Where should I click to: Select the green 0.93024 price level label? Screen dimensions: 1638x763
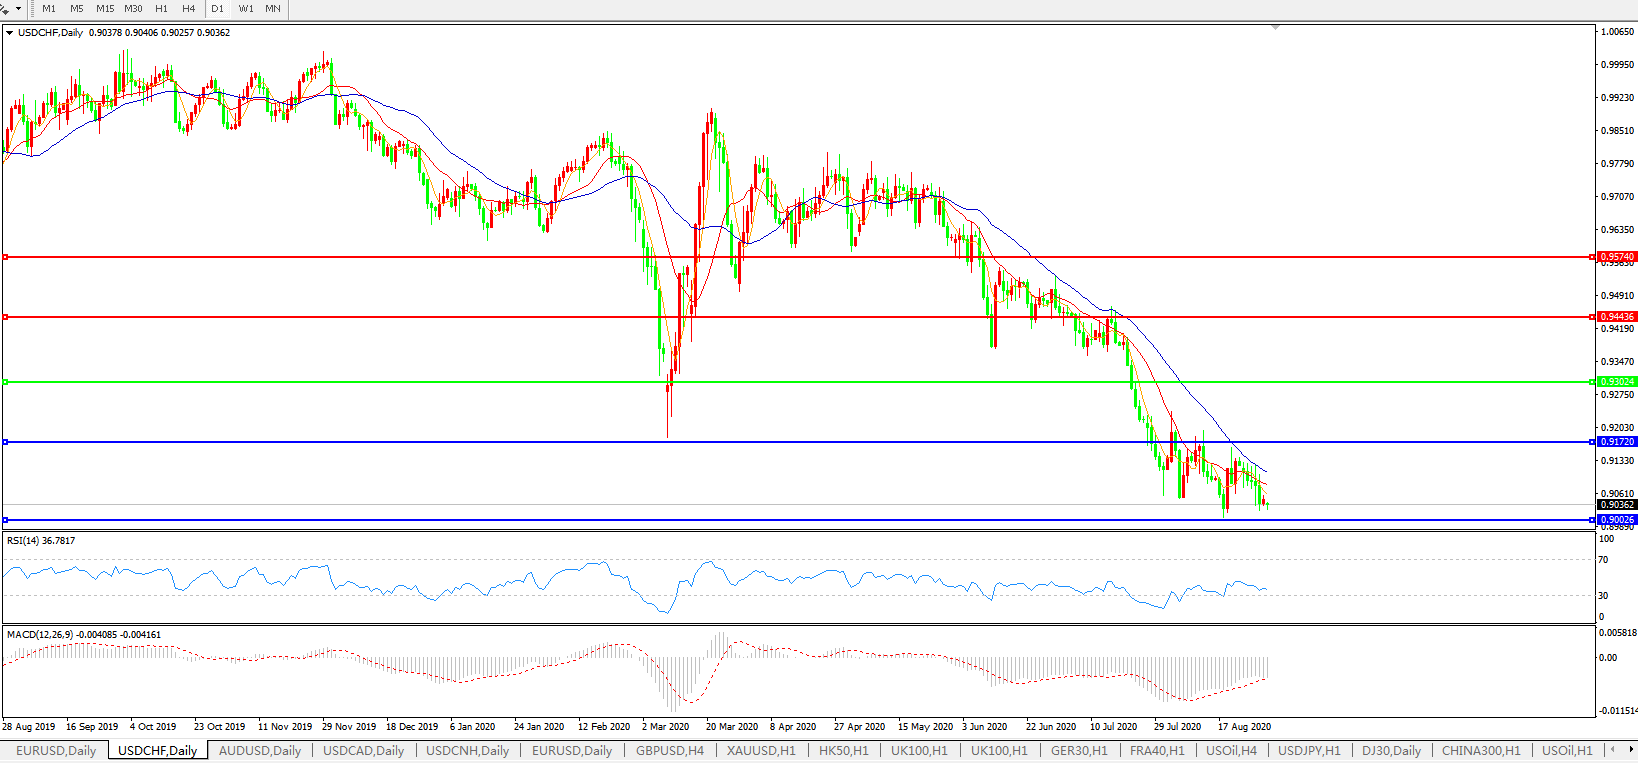coord(1617,382)
